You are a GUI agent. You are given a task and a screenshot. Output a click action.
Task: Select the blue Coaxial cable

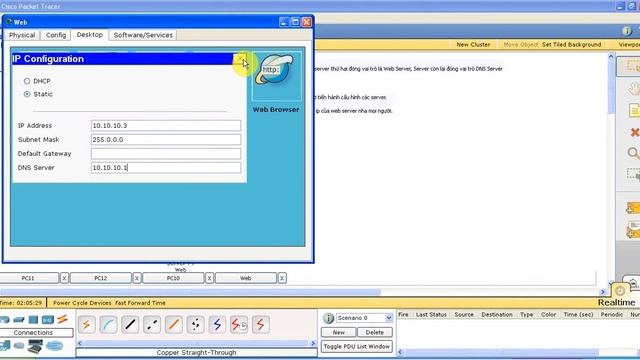217,325
